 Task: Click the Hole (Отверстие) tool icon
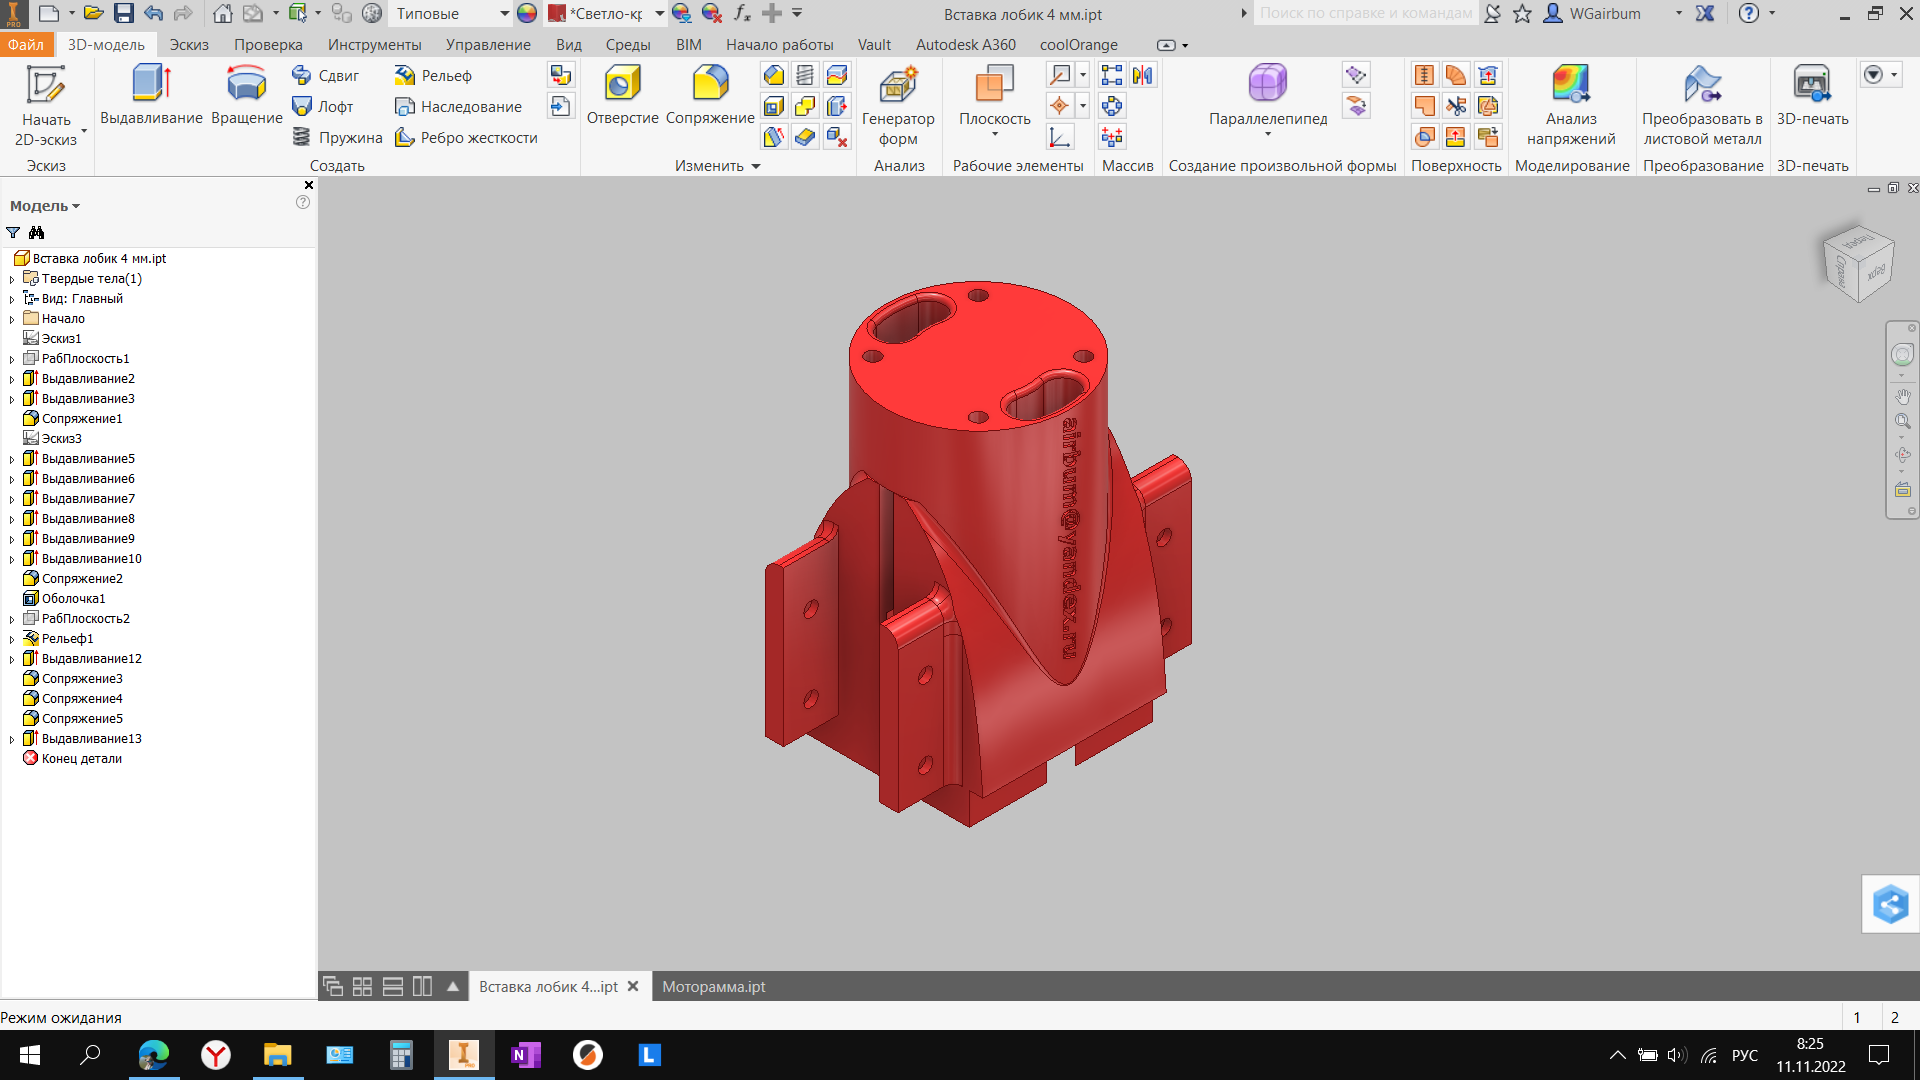[x=622, y=84]
